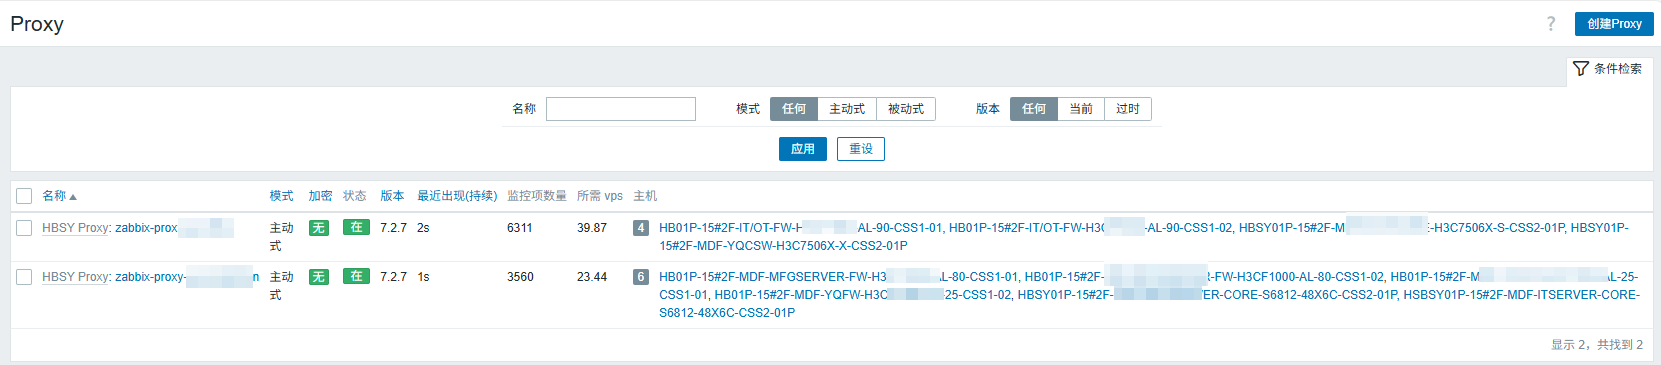
Task: Click the last seen value 2s
Action: [423, 228]
